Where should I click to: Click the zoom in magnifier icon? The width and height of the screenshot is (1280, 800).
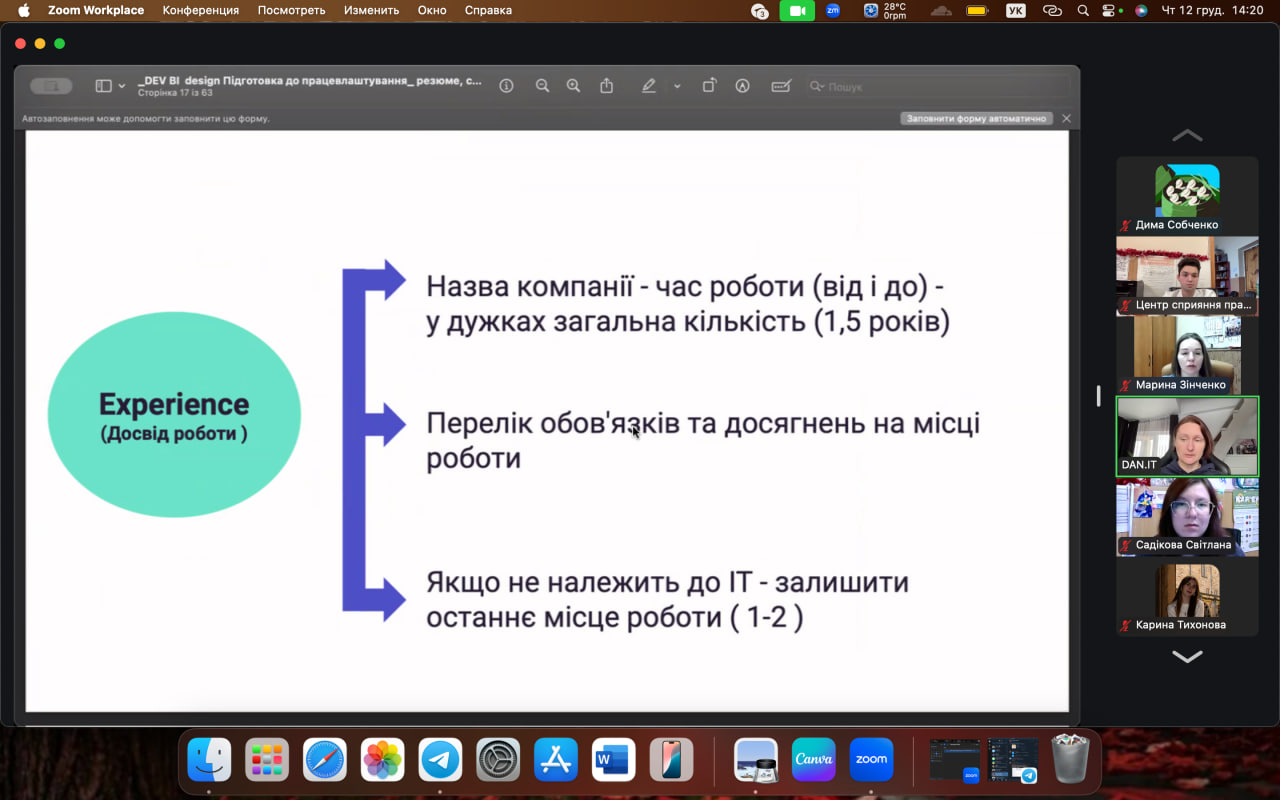click(573, 86)
